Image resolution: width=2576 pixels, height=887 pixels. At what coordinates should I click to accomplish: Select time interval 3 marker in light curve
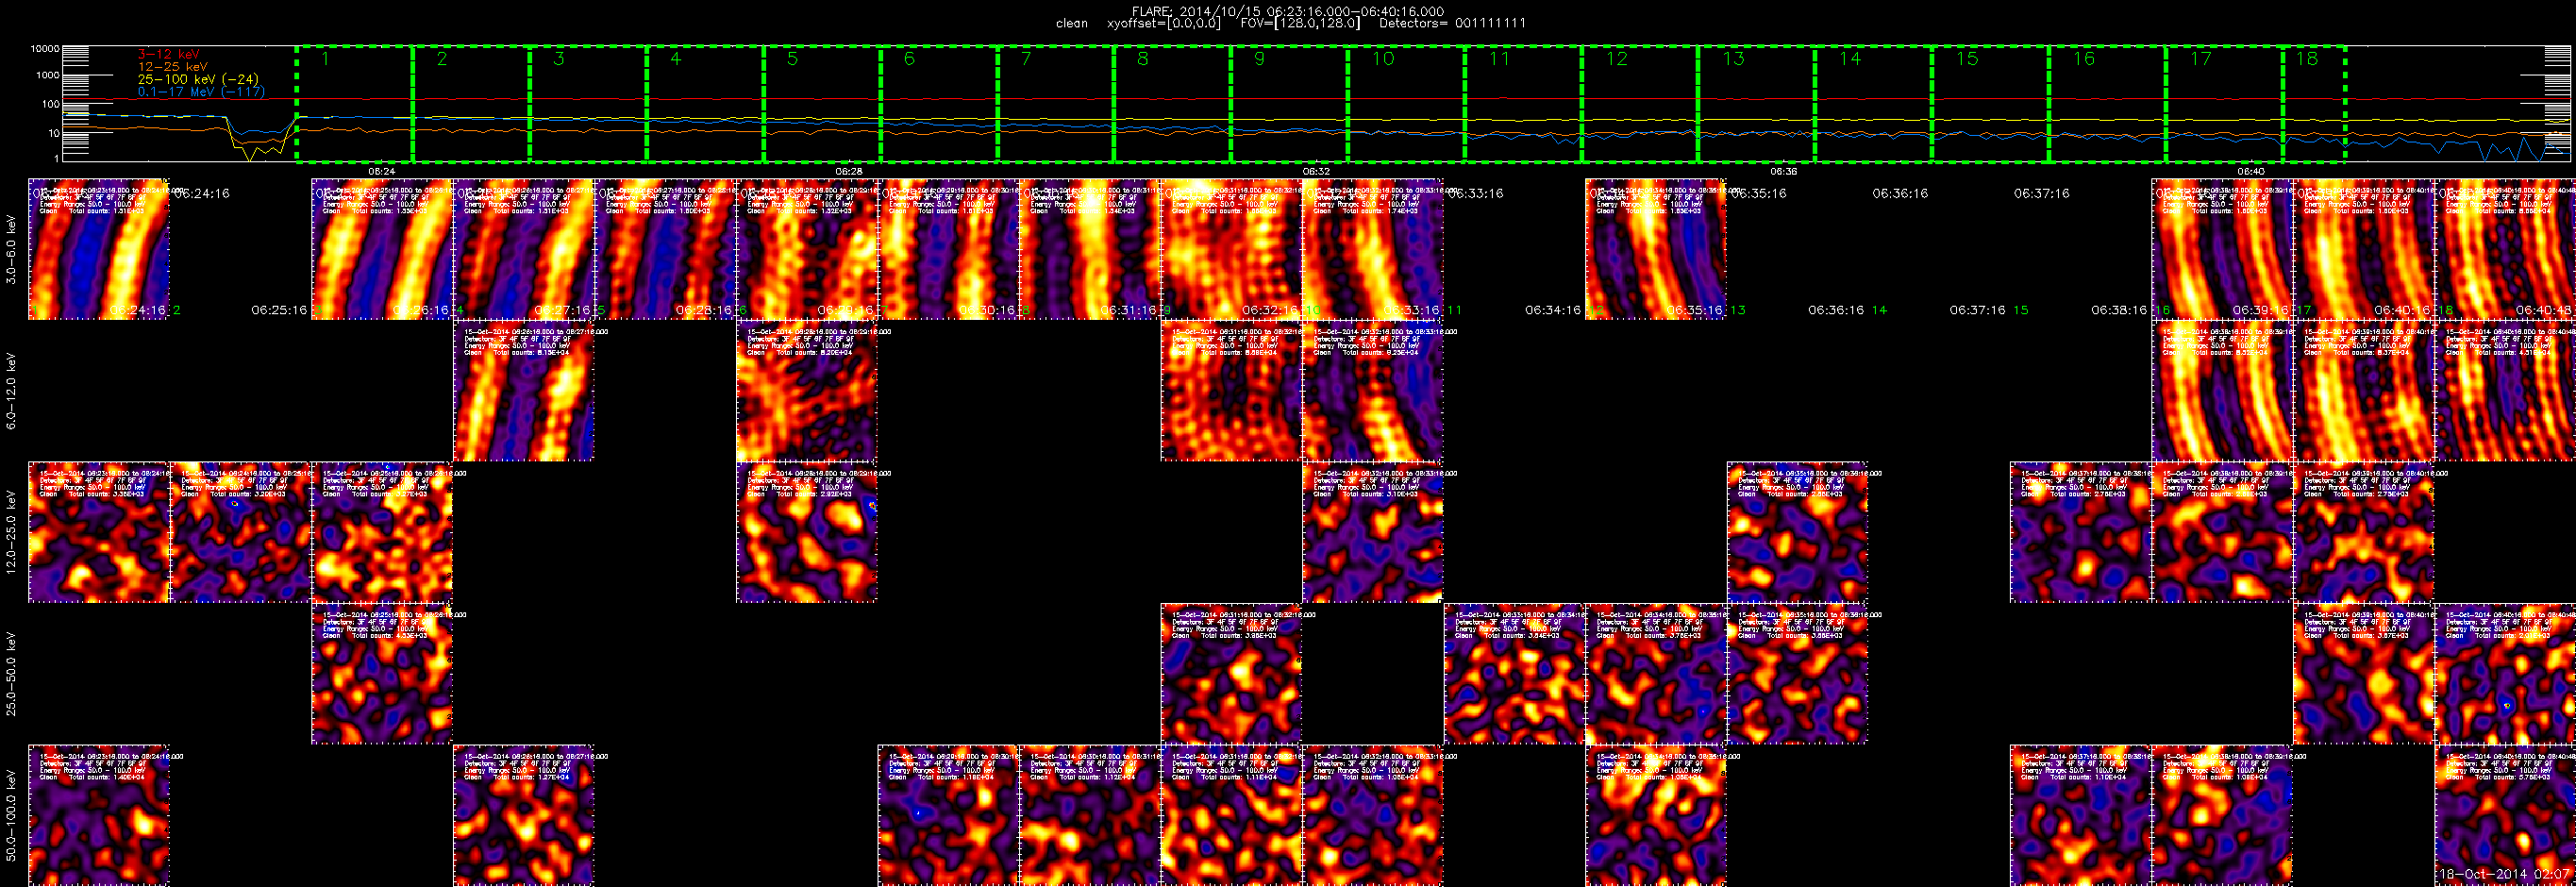[559, 59]
